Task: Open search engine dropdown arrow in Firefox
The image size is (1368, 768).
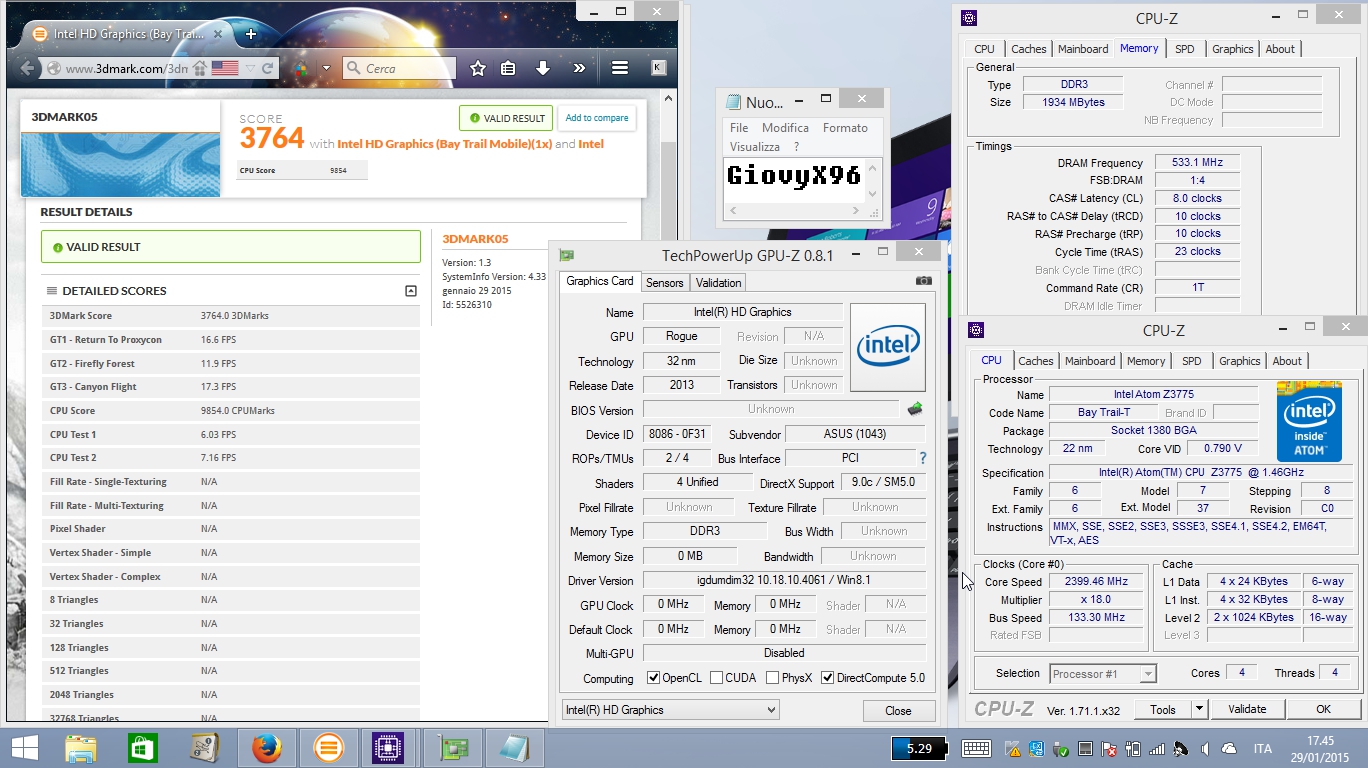Action: pos(326,68)
